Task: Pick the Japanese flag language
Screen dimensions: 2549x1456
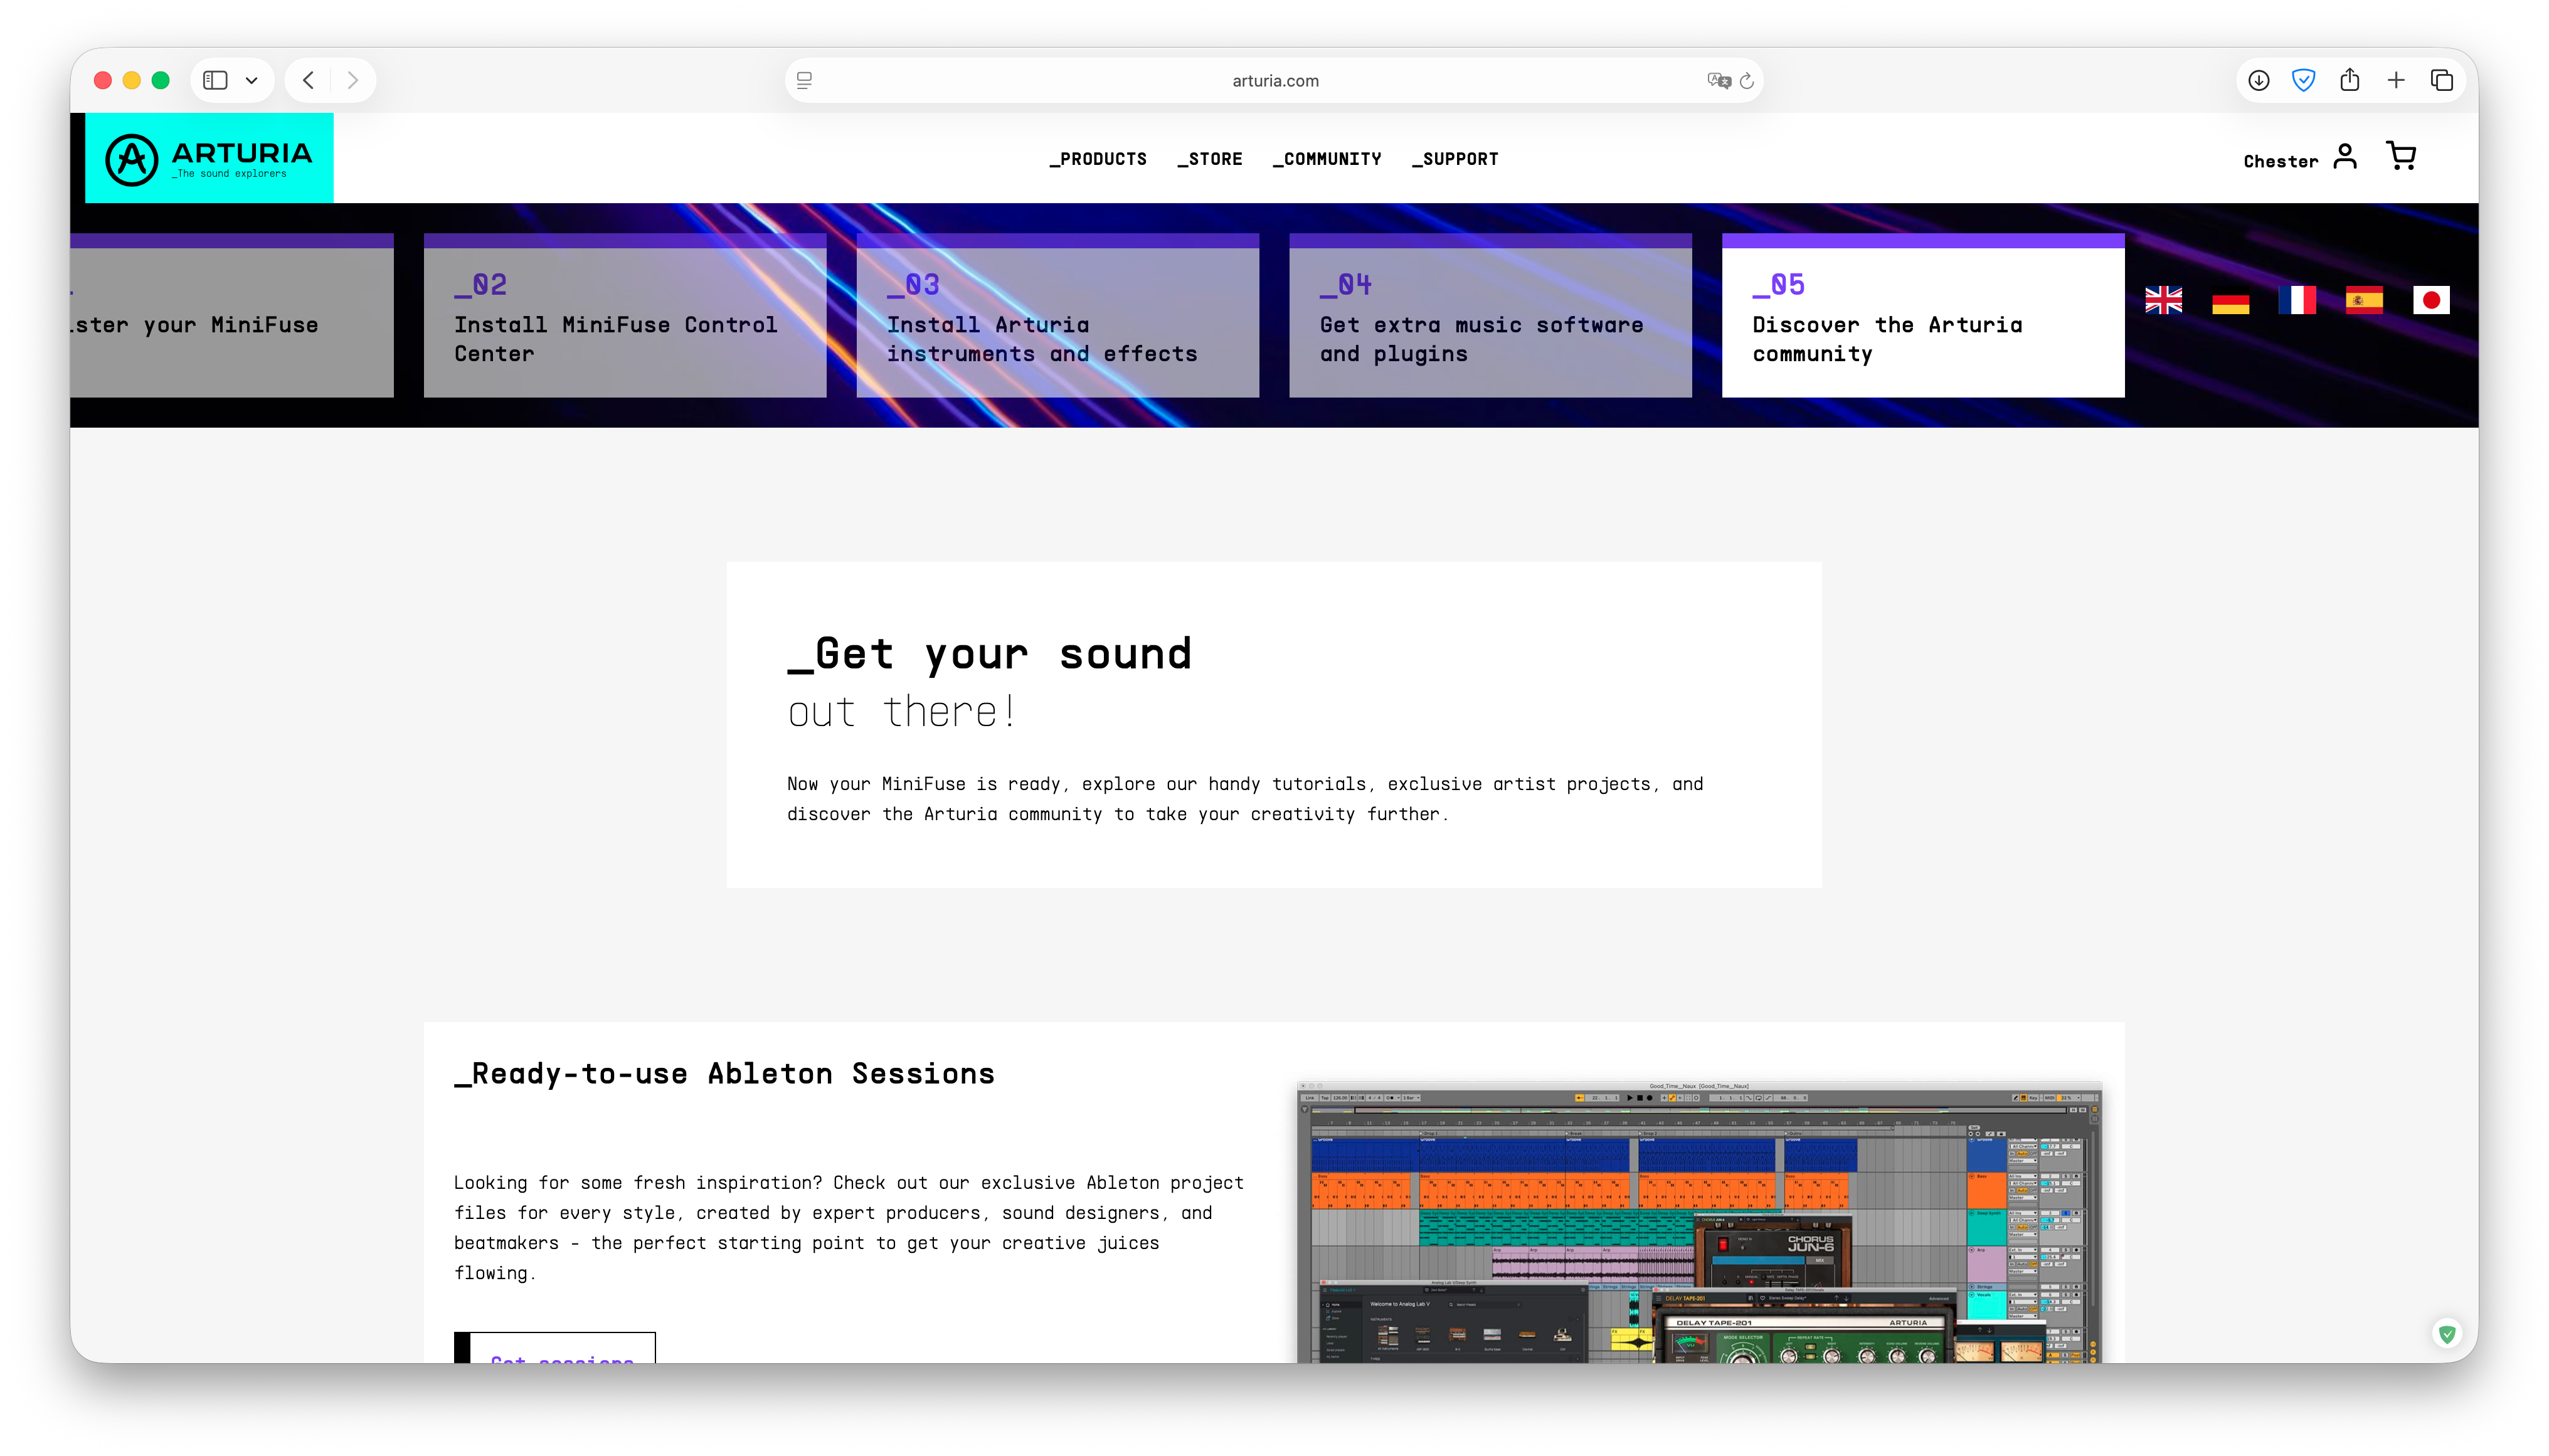Action: [x=2431, y=300]
